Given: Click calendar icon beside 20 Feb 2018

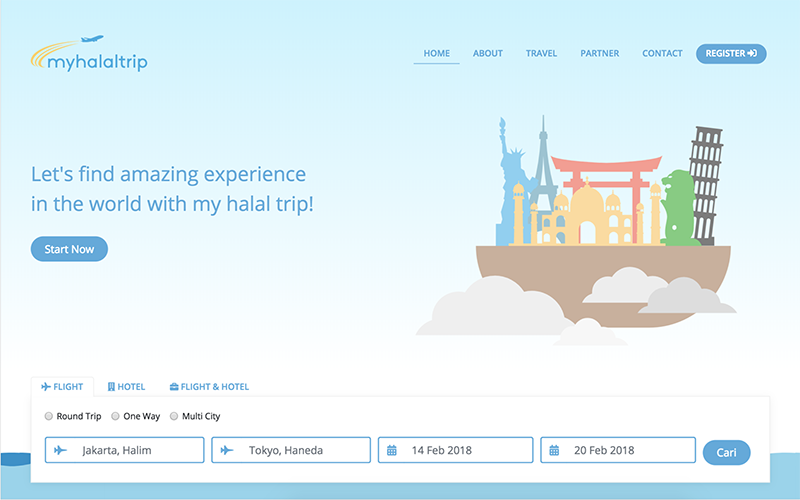Looking at the screenshot, I should (x=555, y=450).
